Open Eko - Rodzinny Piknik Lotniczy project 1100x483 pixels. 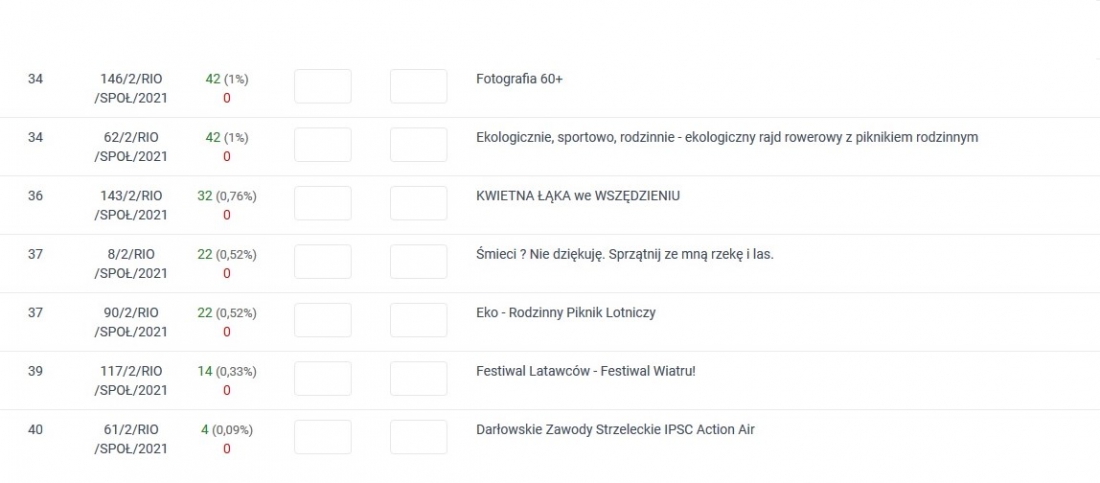coord(565,313)
